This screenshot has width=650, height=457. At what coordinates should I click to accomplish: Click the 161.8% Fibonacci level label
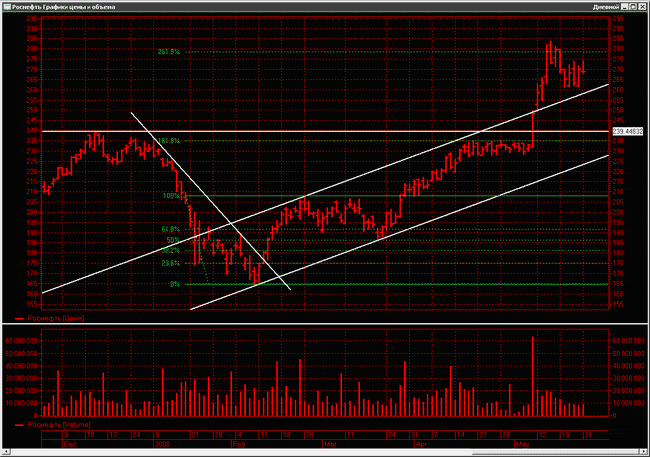click(169, 141)
